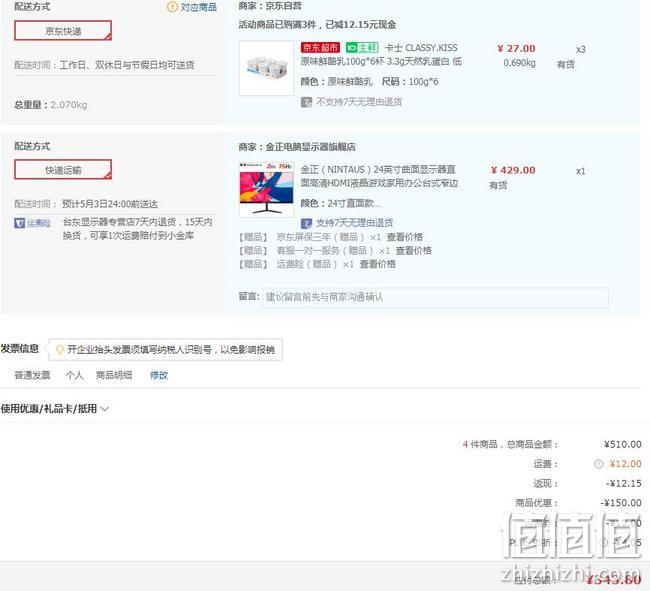Image resolution: width=650 pixels, height=591 pixels.
Task: Click the 商品明细 invoice text
Action: coord(114,375)
